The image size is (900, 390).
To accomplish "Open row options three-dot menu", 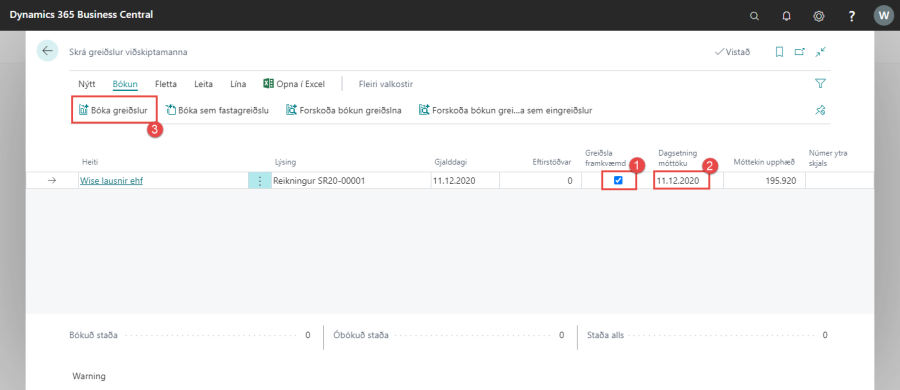I will [259, 181].
